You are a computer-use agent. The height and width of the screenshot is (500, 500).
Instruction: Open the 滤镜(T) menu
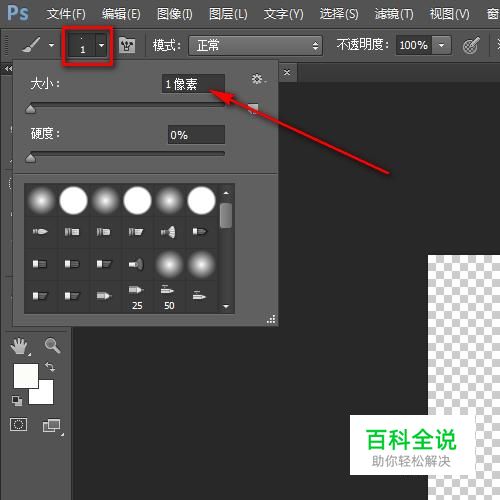click(394, 14)
